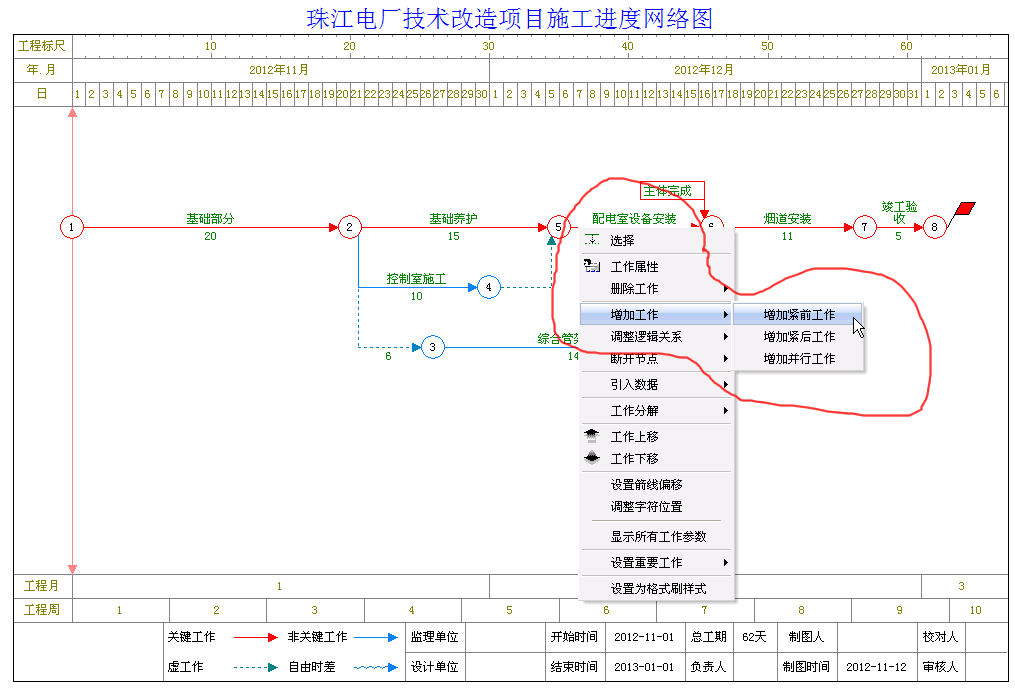1015x695 pixels.
Task: Select node 5 circle in the network
Action: (x=558, y=227)
